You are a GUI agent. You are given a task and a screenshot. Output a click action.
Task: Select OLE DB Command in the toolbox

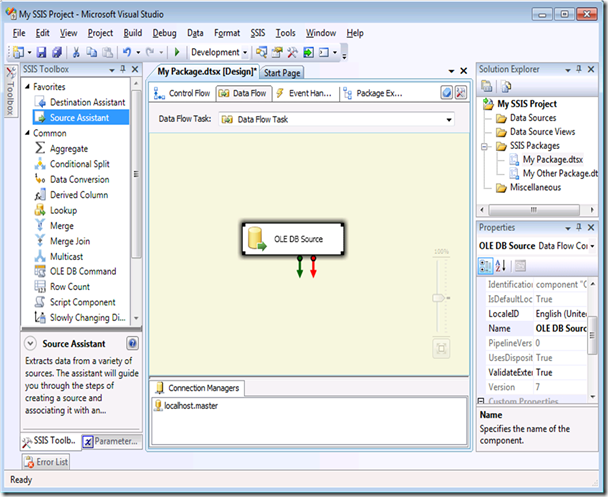pyautogui.click(x=83, y=271)
